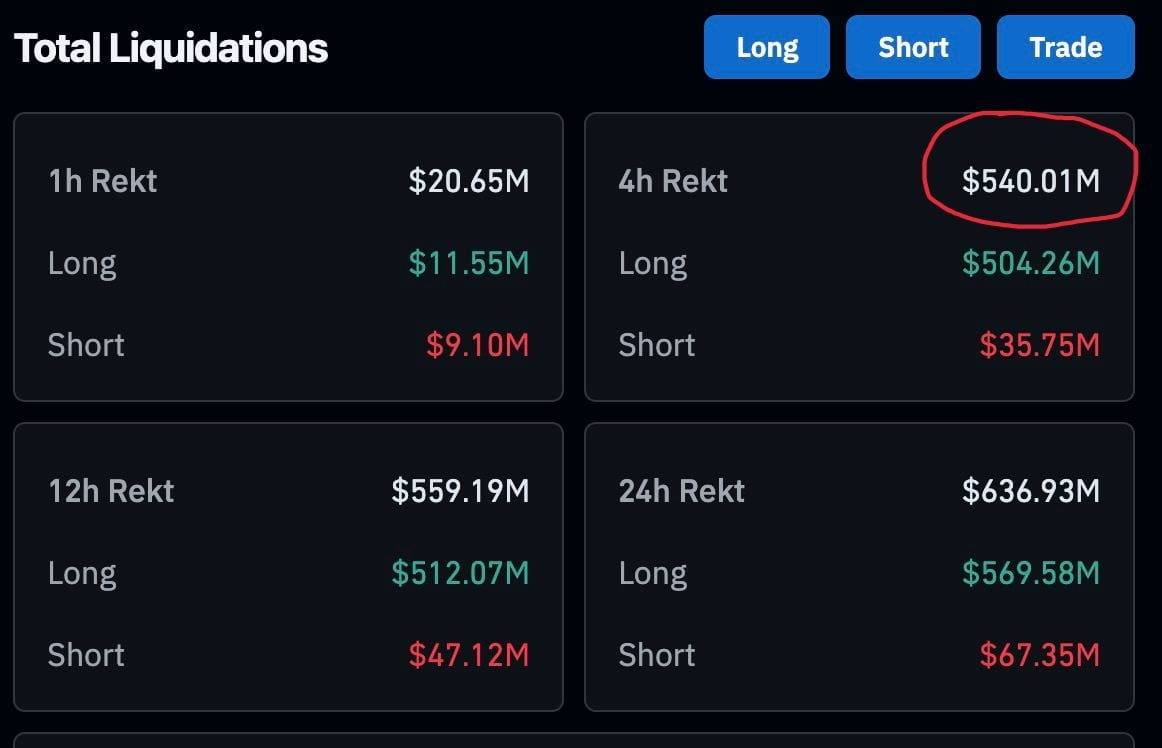Click 24h Long amount $569.58M

pyautogui.click(x=1030, y=573)
